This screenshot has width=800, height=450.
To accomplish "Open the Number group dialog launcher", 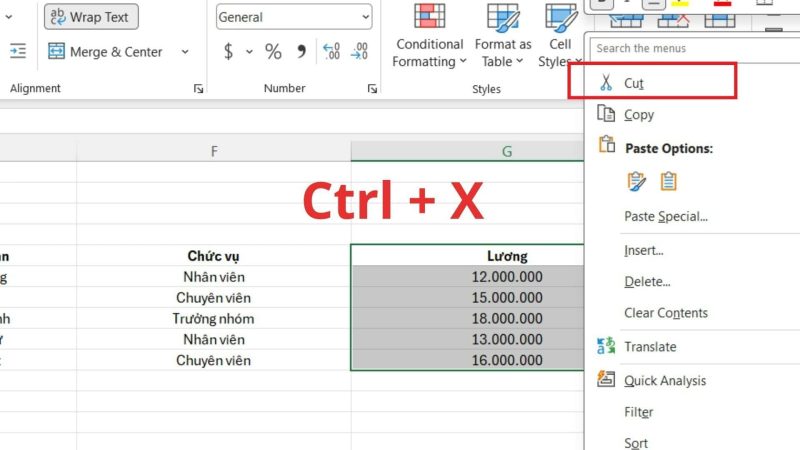I will (372, 89).
